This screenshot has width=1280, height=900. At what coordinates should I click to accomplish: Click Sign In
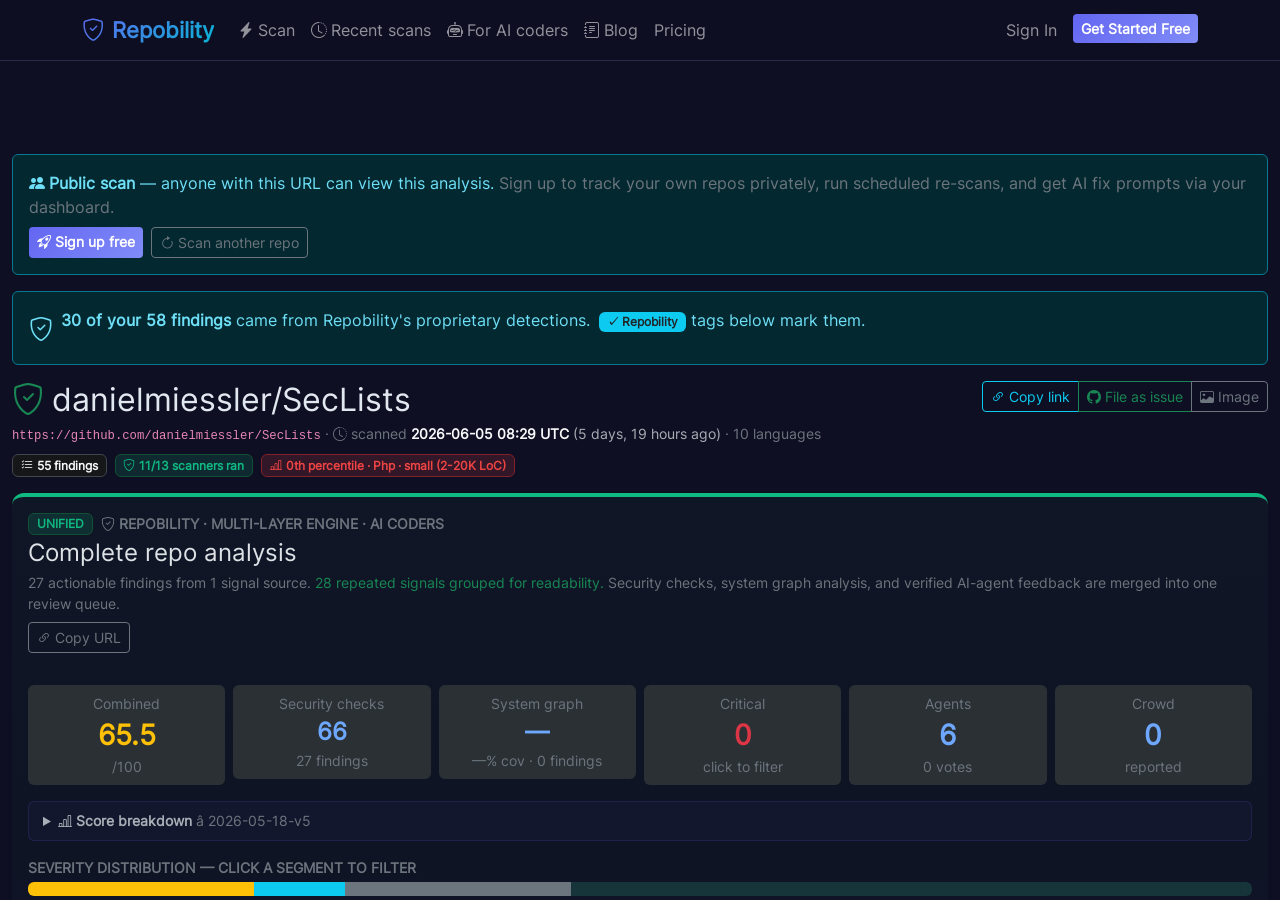click(x=1031, y=30)
